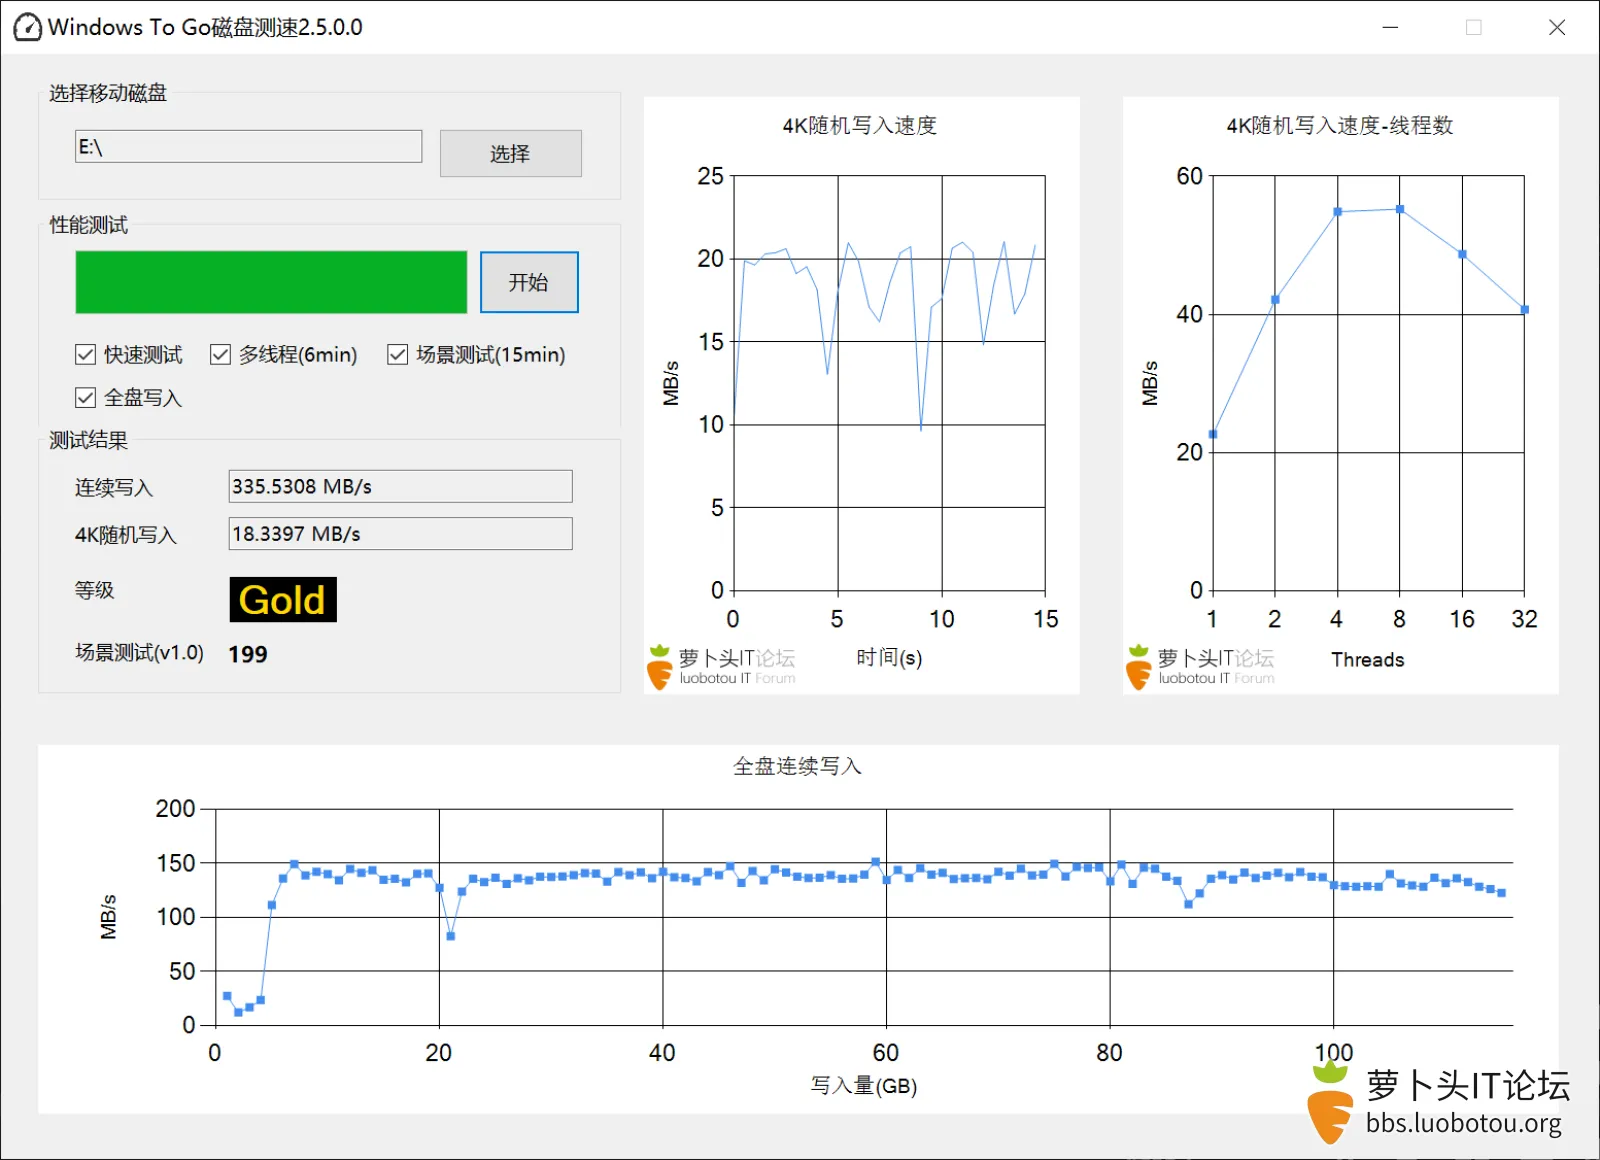Click the scene test score 199
The width and height of the screenshot is (1600, 1160).
248,655
